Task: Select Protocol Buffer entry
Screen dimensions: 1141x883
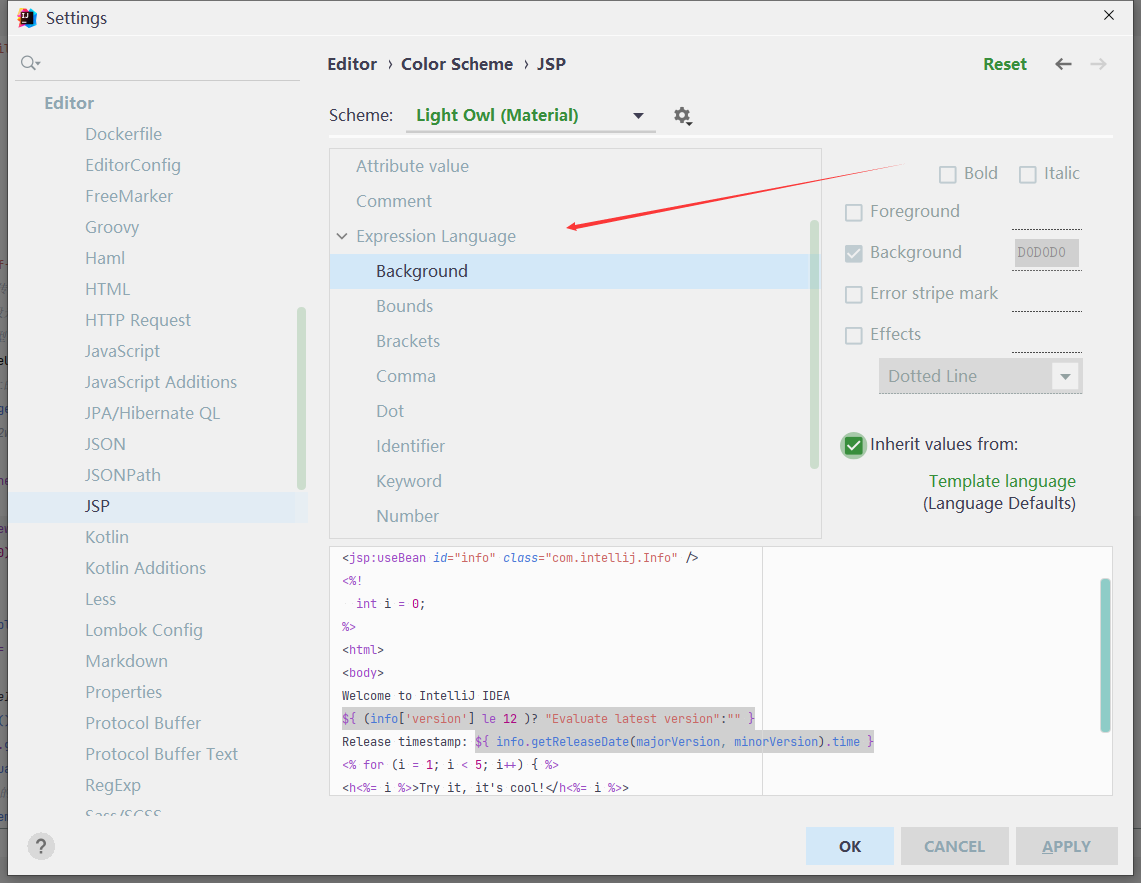Action: tap(143, 723)
